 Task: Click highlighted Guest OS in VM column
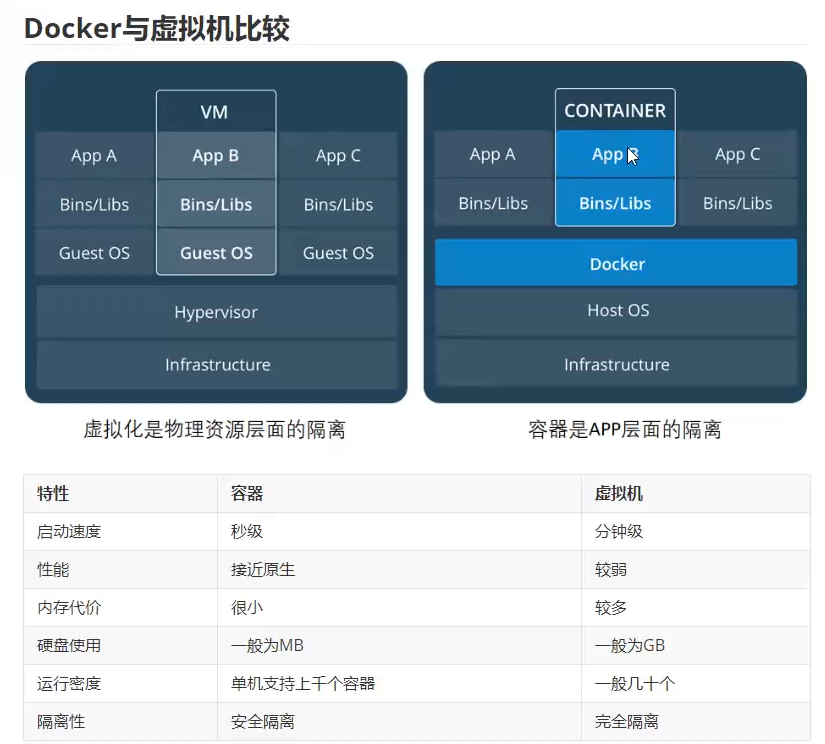[x=216, y=253]
